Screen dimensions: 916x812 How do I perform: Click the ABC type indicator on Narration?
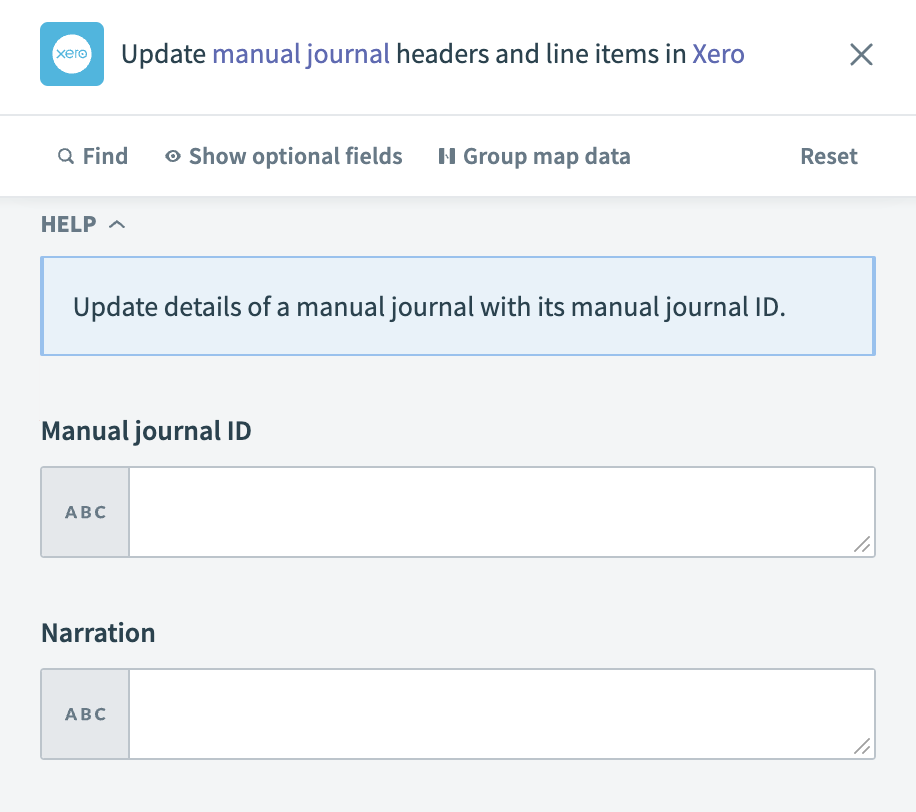pyautogui.click(x=85, y=713)
